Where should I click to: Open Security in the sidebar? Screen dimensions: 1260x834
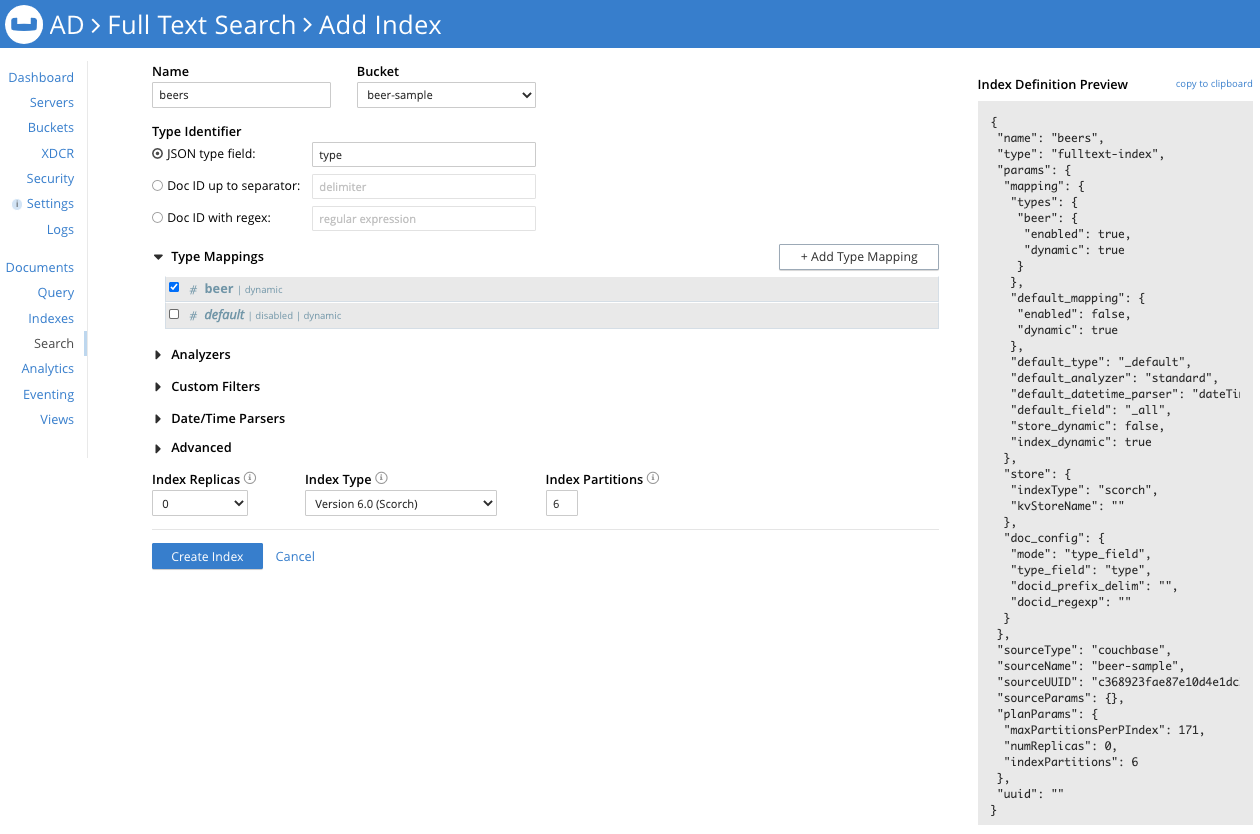pyautogui.click(x=51, y=178)
